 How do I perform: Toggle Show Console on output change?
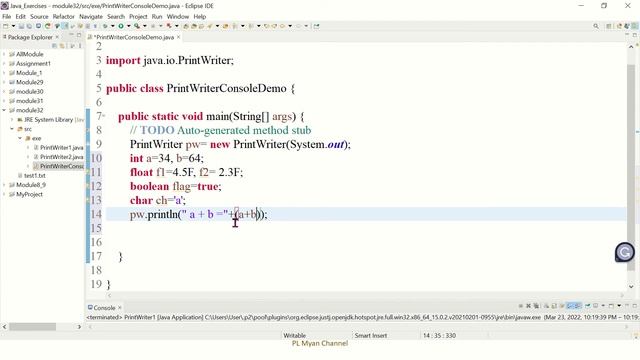(x=570, y=306)
